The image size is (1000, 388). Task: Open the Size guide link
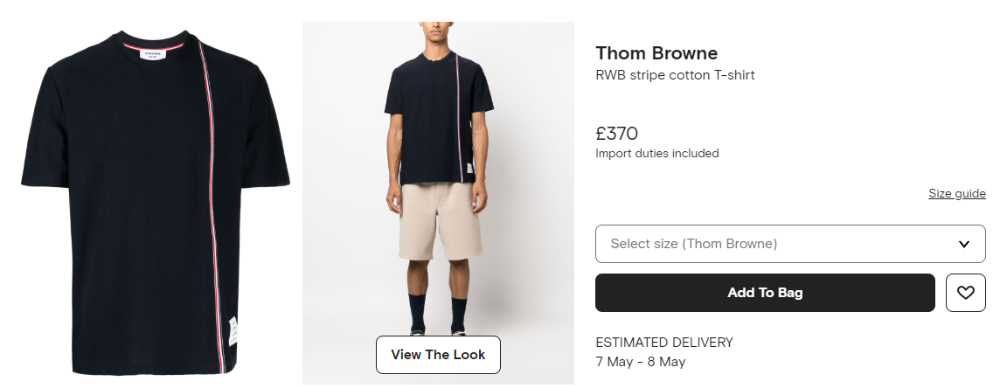click(957, 193)
